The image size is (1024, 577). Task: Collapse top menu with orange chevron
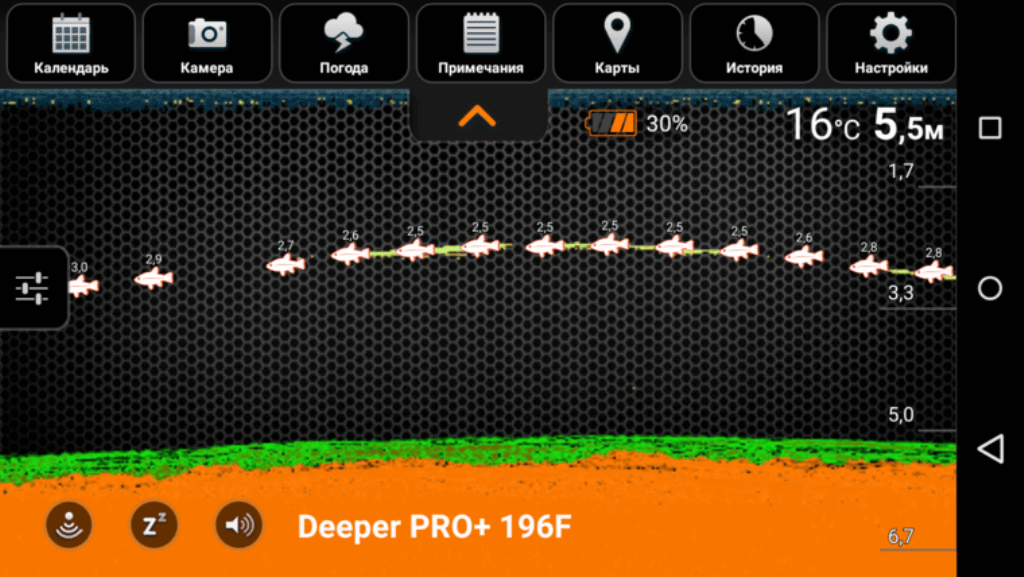[477, 116]
